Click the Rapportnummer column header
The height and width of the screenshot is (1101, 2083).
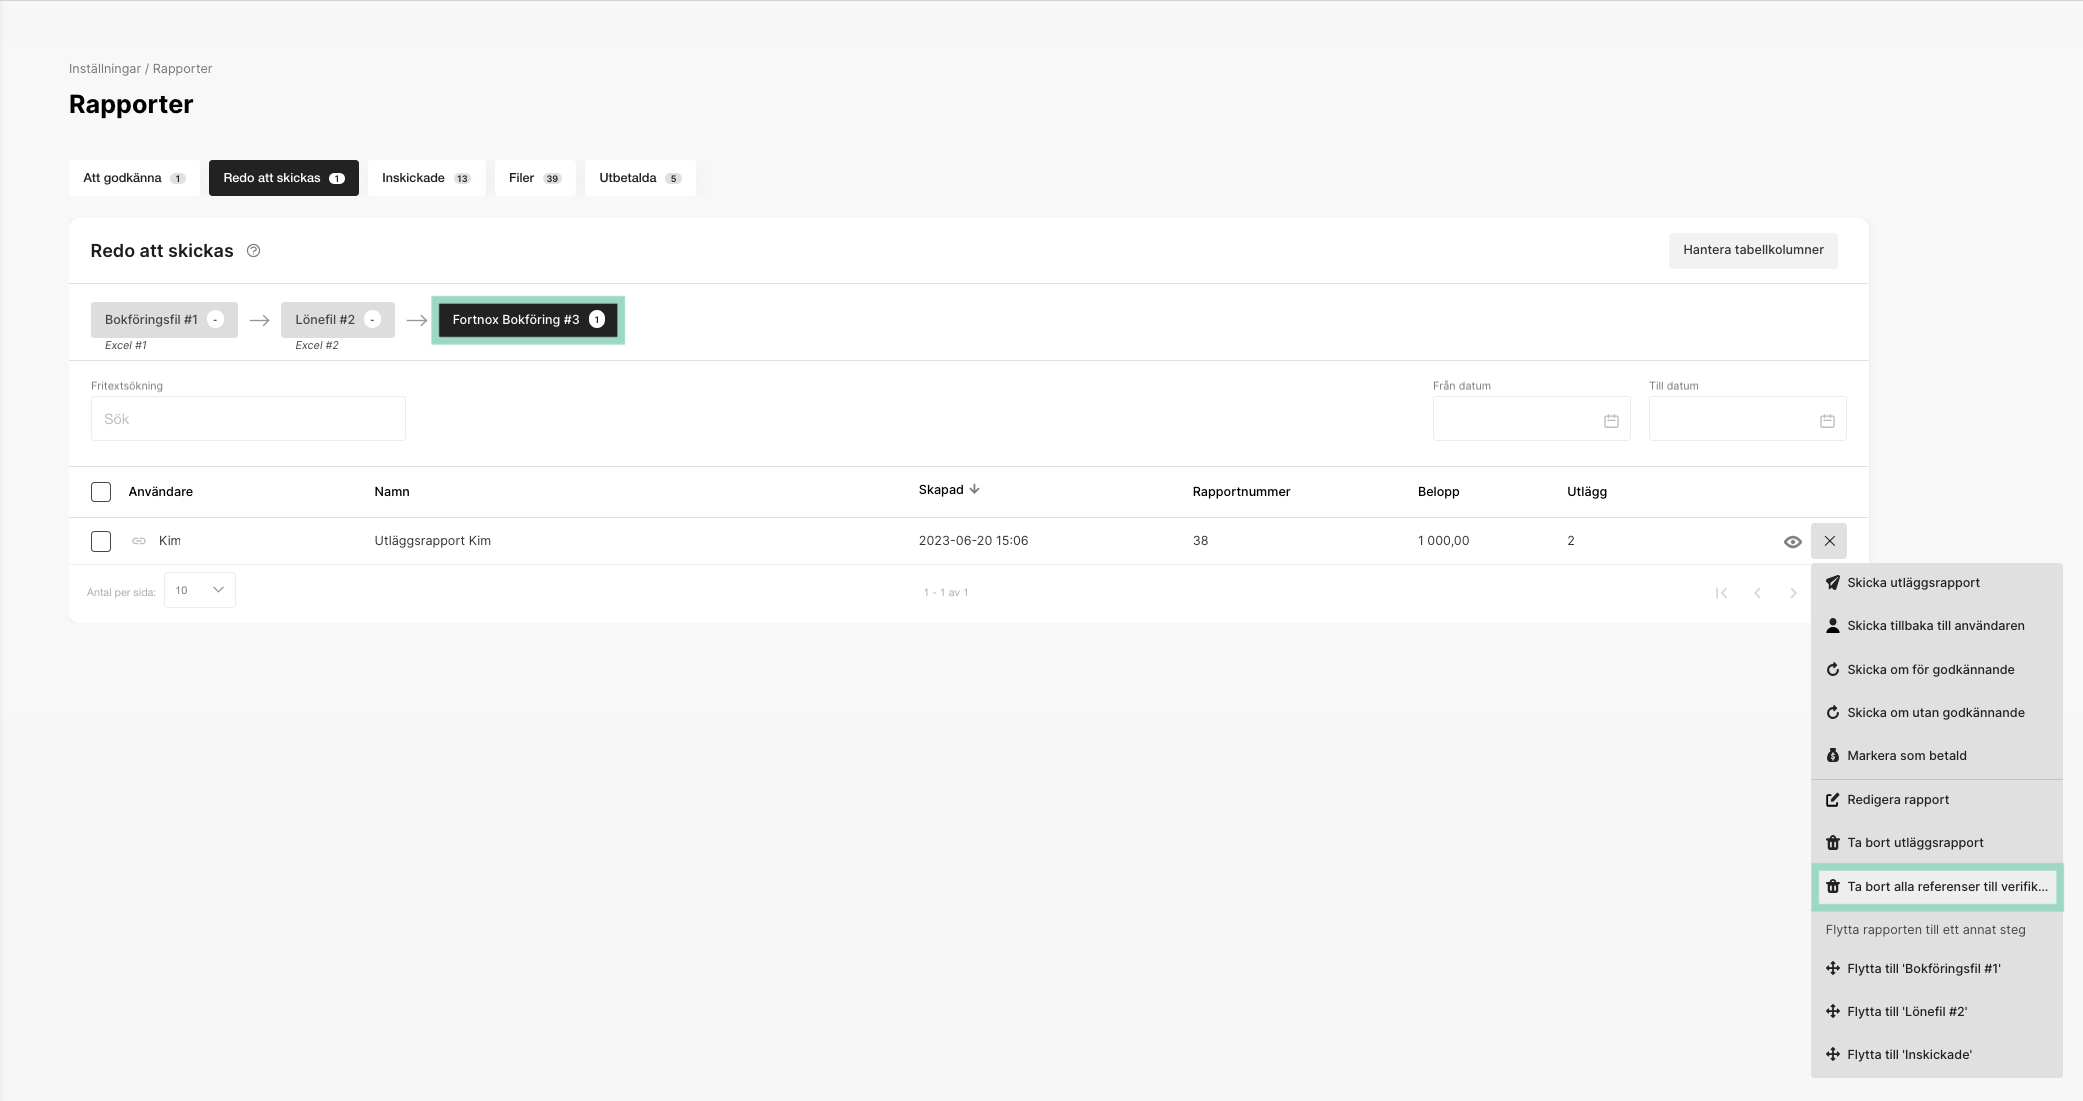point(1241,492)
